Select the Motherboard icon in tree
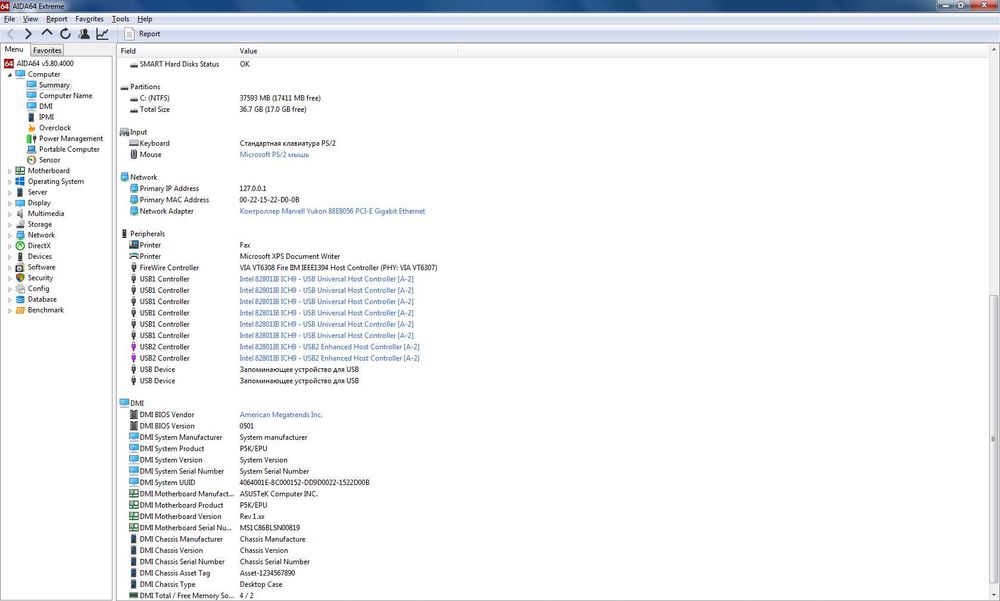1000x601 pixels. pyautogui.click(x=20, y=171)
